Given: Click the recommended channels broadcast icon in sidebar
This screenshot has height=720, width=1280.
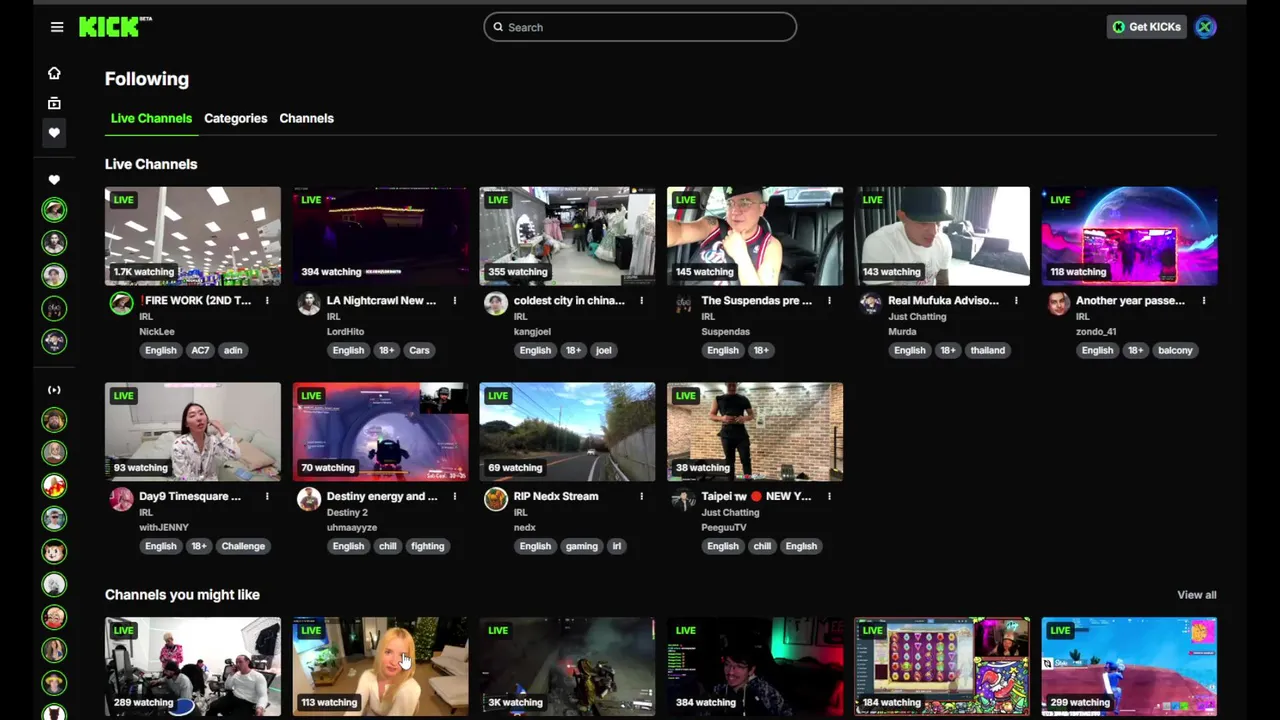Looking at the screenshot, I should pos(54,390).
